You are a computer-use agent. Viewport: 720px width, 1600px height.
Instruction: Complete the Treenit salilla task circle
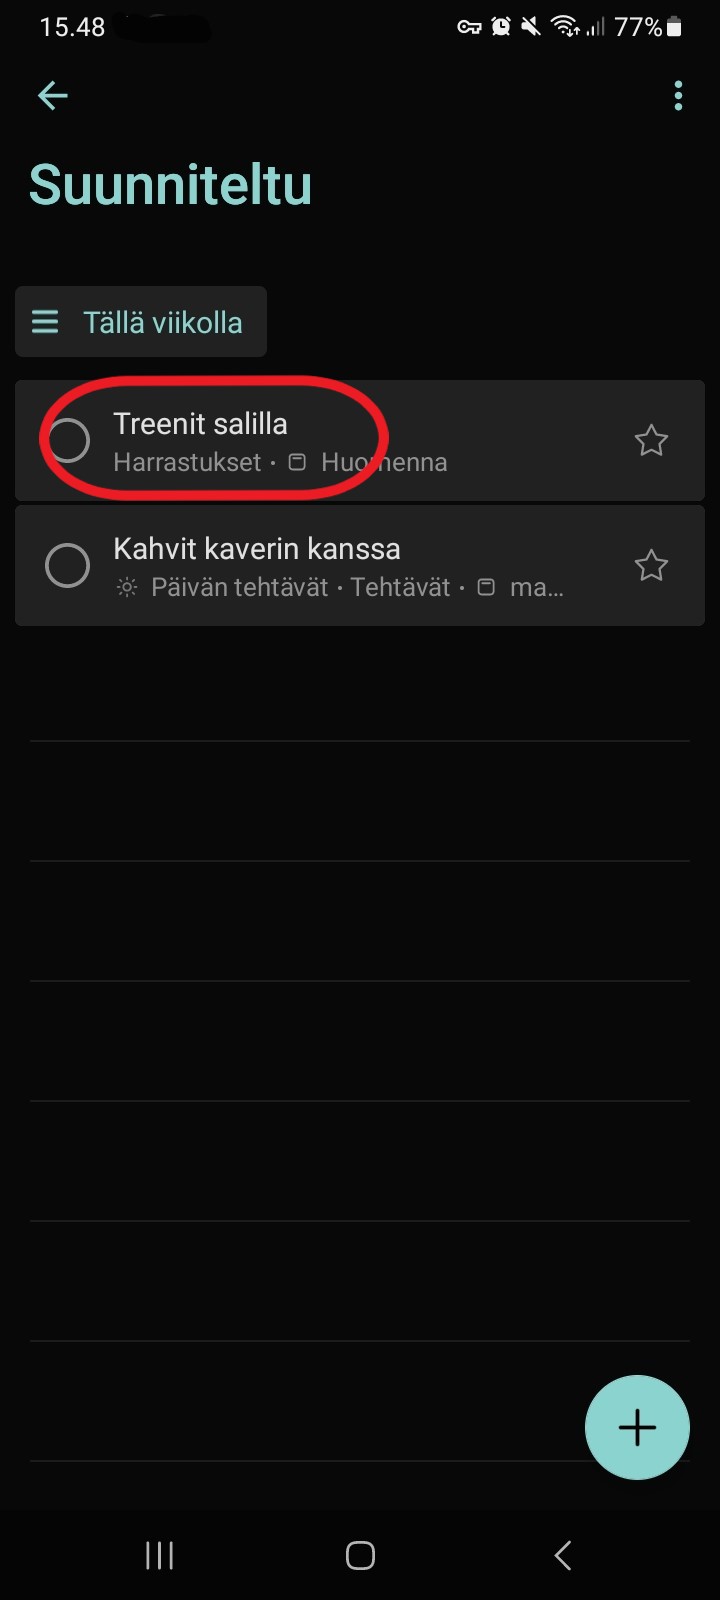pos(68,440)
